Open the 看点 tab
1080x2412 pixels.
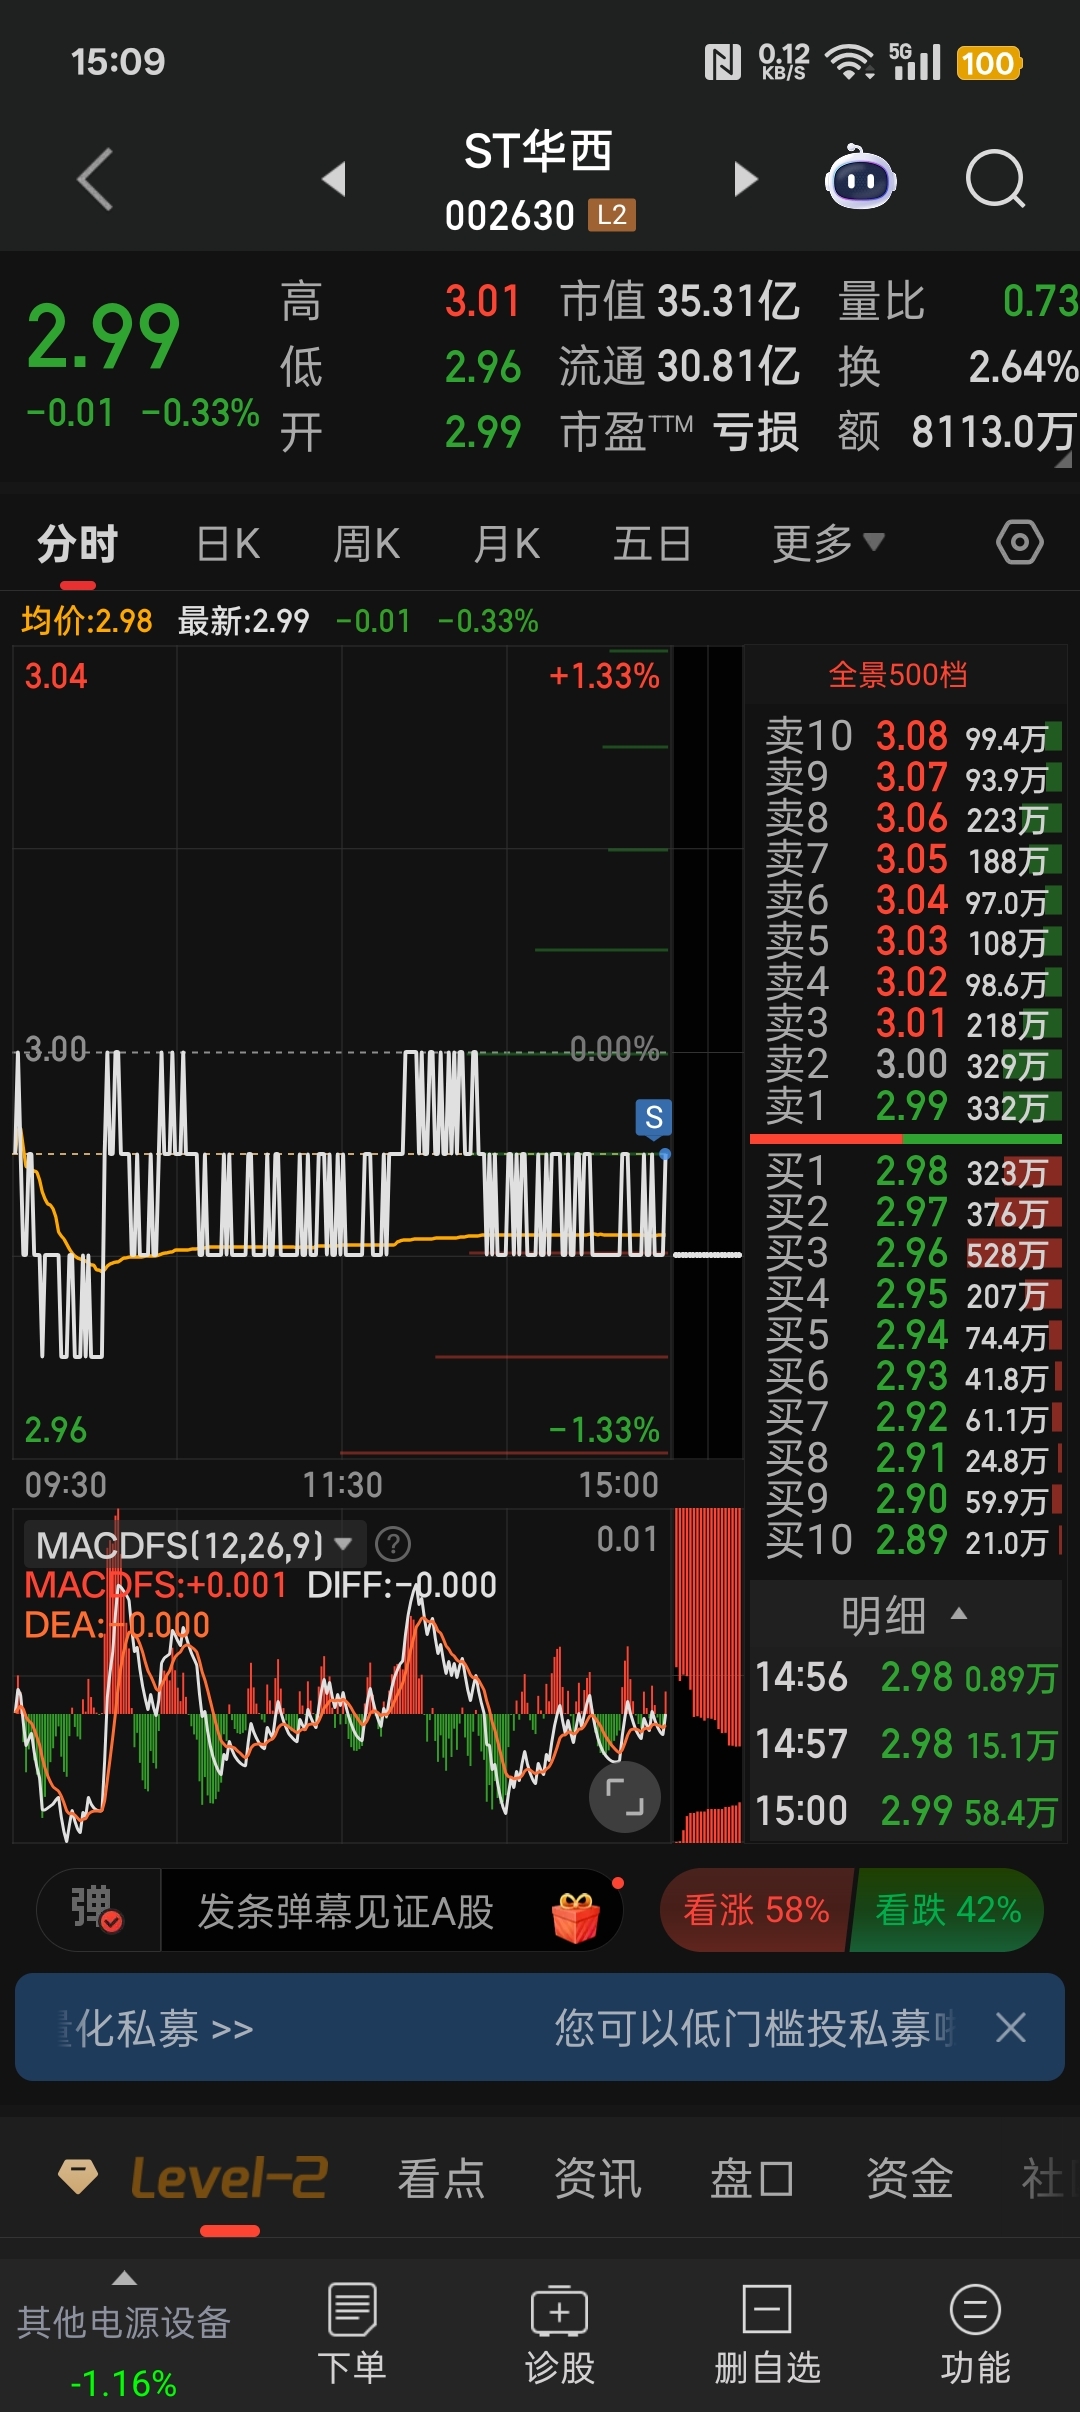click(441, 2179)
